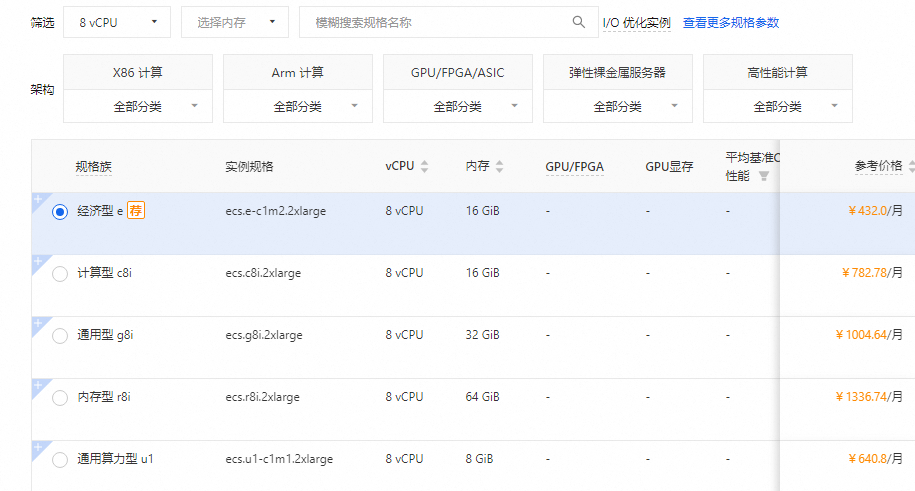Screen dimensions: 915x491
Task: Click ecs.c8i.2xlarge instance name
Action: click(263, 273)
